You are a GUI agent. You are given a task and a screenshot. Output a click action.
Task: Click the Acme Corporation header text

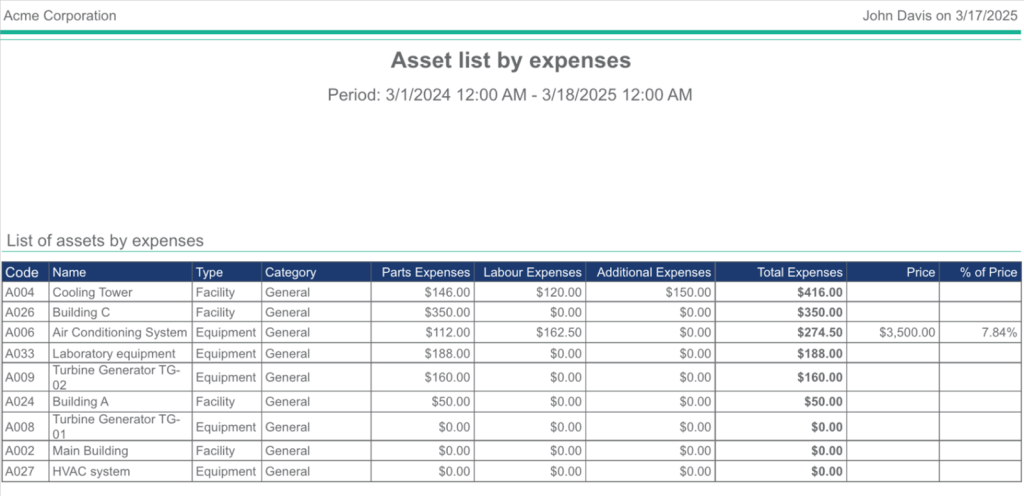coord(60,16)
